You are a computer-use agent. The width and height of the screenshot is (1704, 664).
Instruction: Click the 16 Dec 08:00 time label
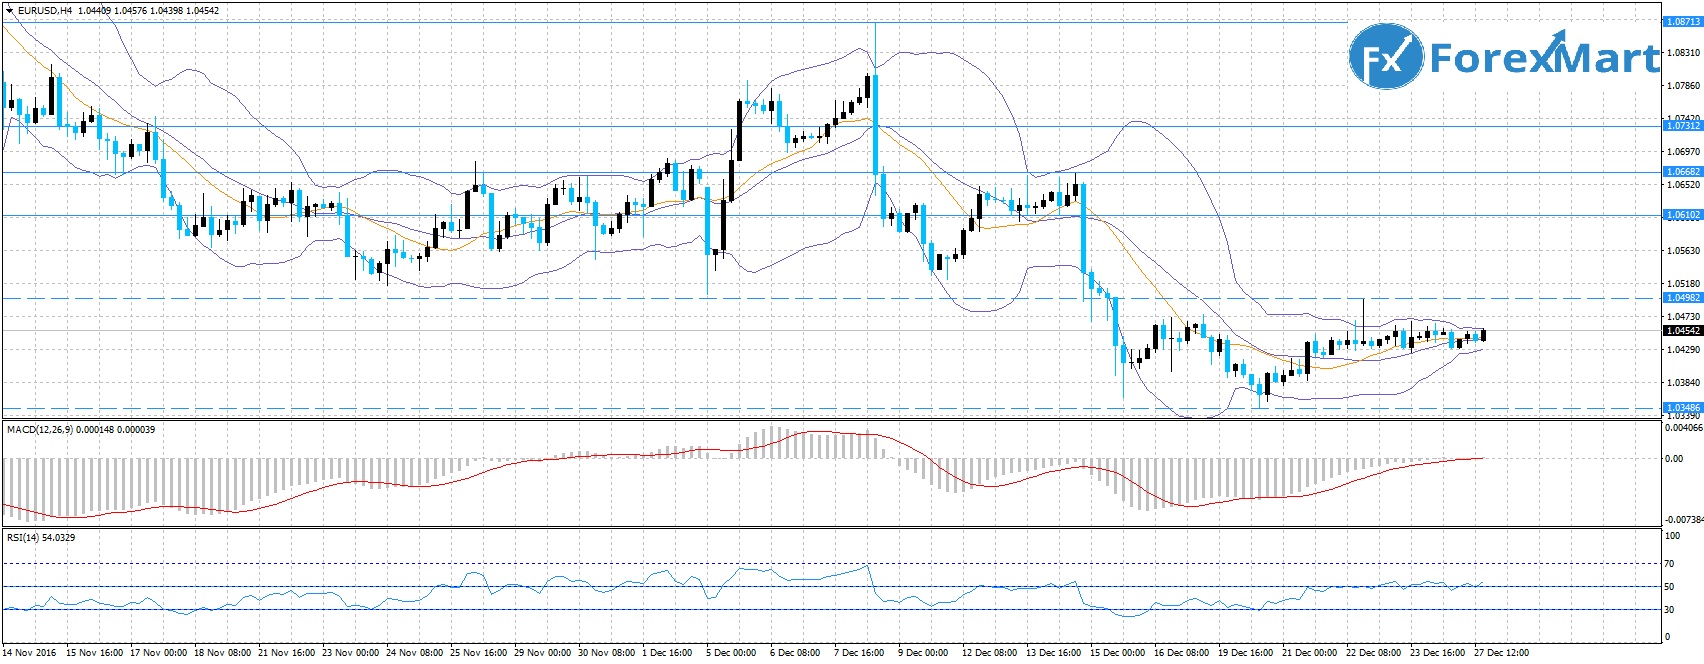pos(1182,653)
